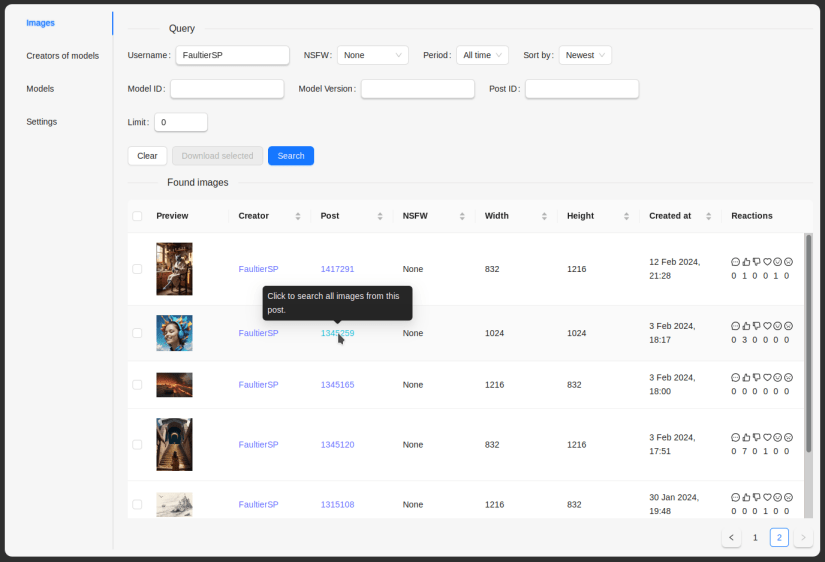This screenshot has width=825, height=562.
Task: Toggle the select-all checkbox in table header
Action: 137,216
